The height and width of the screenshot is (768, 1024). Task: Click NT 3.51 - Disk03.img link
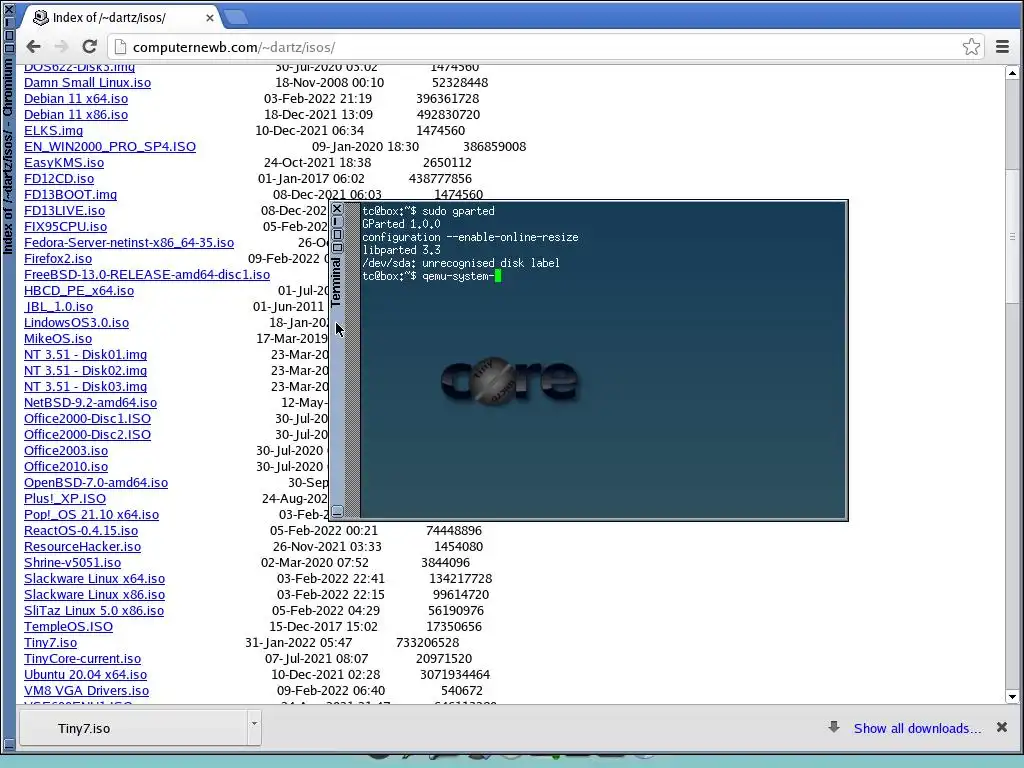[x=86, y=387]
